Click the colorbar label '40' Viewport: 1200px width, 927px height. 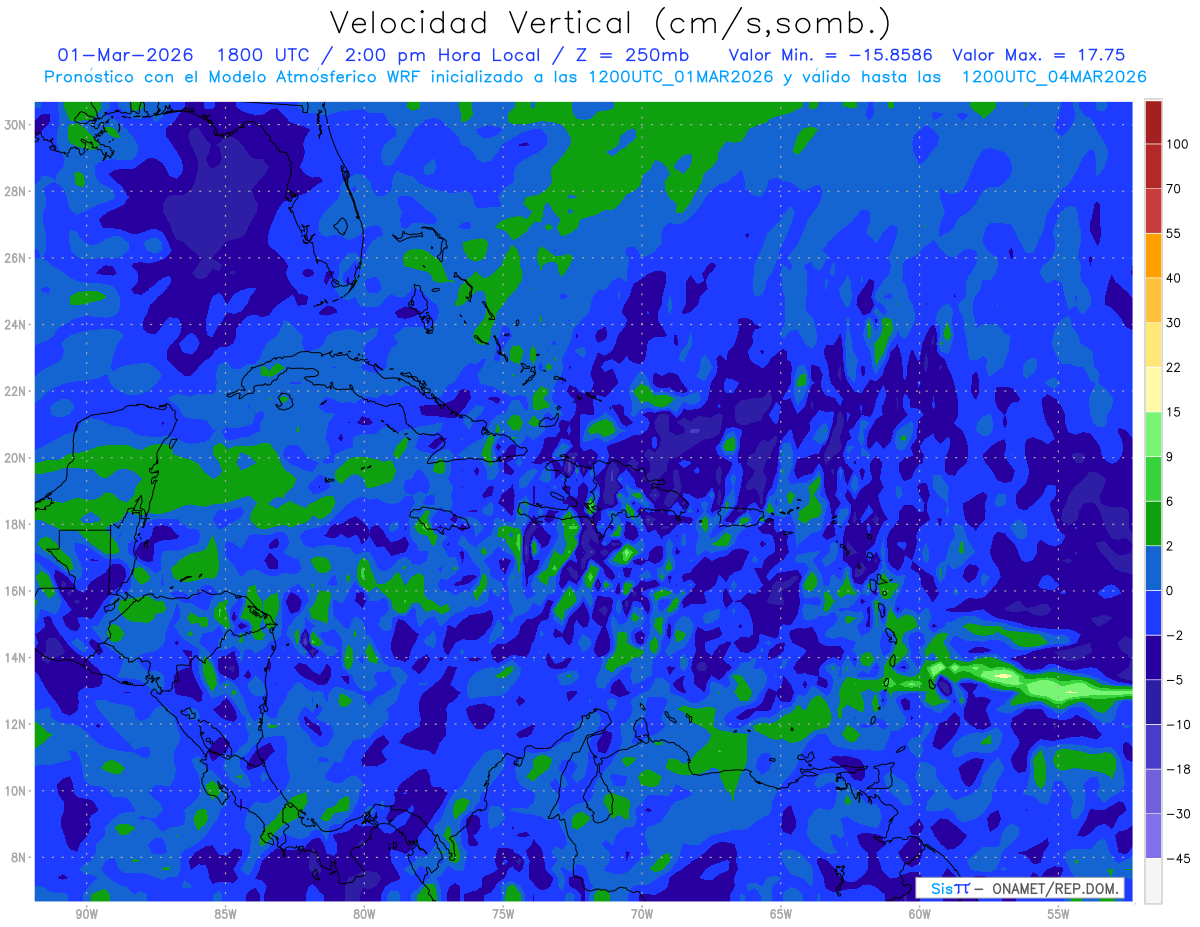coord(1175,278)
